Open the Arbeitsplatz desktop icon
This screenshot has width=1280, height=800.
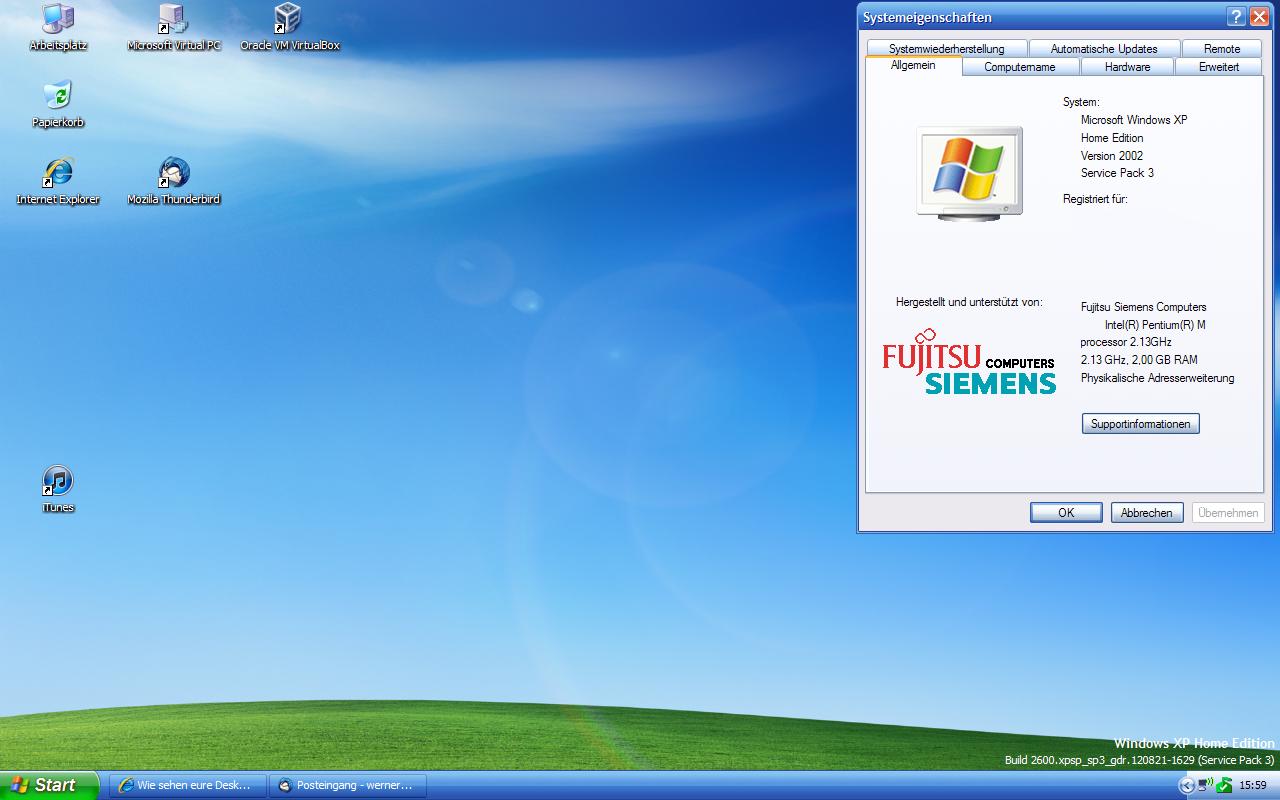coord(58,19)
